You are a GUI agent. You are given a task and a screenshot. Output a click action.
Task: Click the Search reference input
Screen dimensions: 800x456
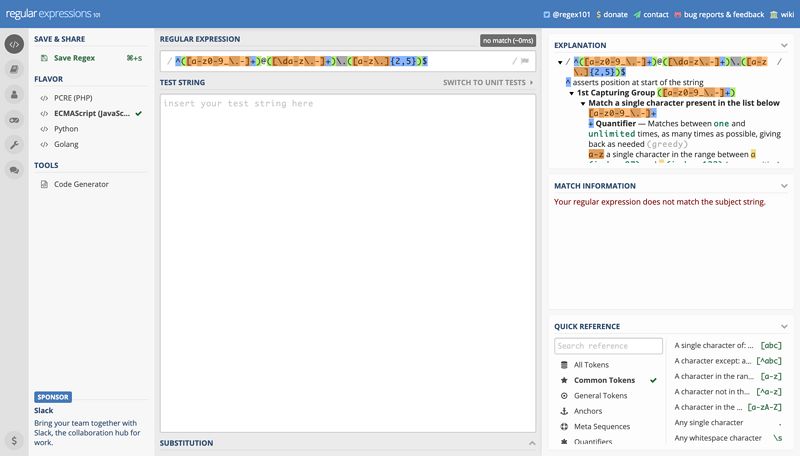tap(608, 346)
